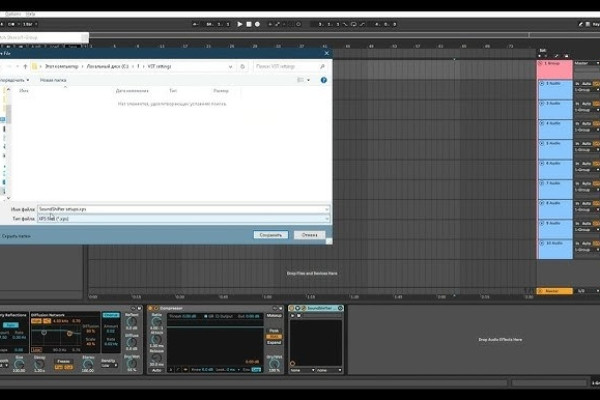Select the Этот компьютер breadcrumb segment
Viewport: 600px width, 400px height.
[62, 66]
